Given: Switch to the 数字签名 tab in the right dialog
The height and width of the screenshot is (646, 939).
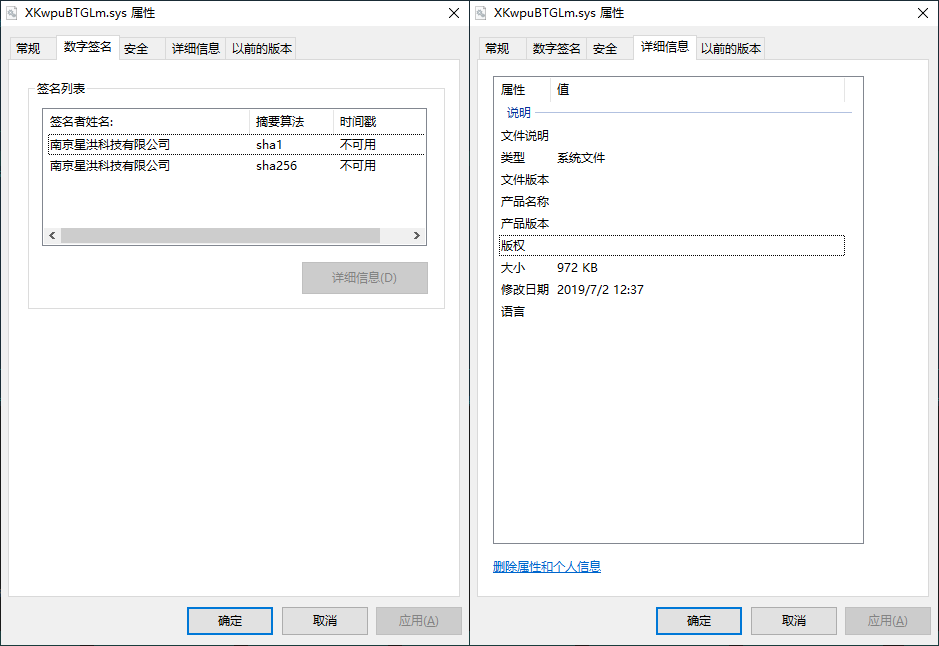Looking at the screenshot, I should point(556,48).
